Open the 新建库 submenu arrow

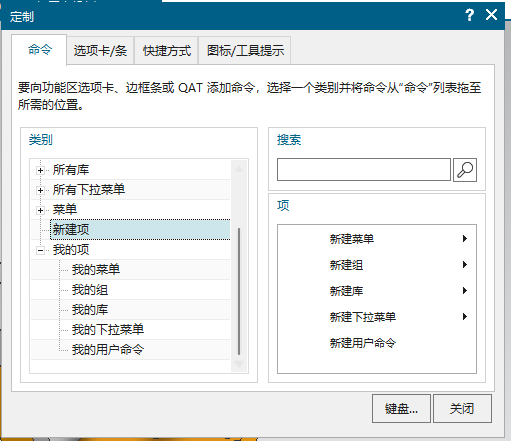[465, 291]
